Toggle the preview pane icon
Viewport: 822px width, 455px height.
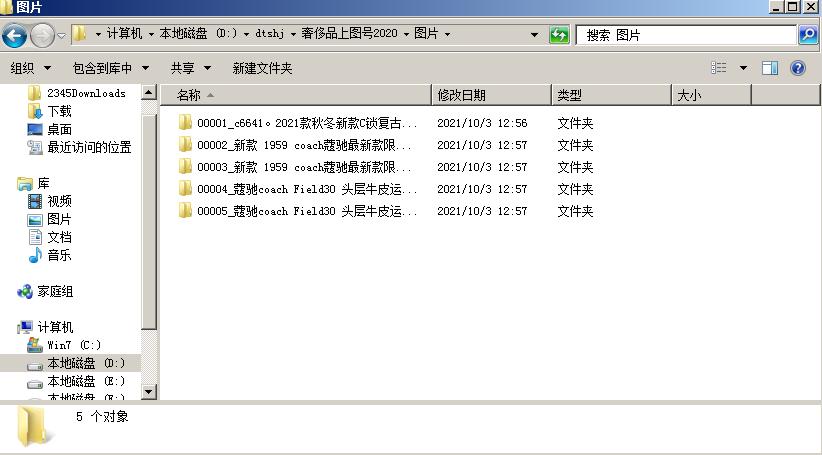click(x=770, y=68)
